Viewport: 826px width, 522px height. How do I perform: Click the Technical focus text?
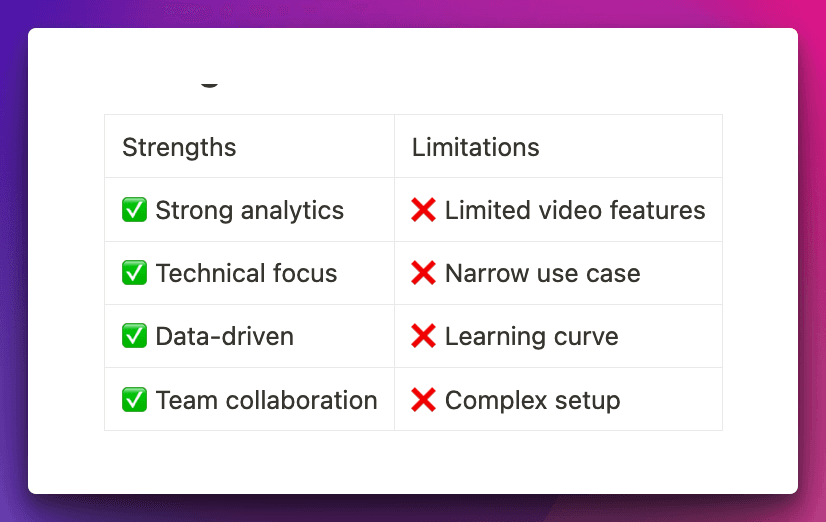tap(246, 273)
